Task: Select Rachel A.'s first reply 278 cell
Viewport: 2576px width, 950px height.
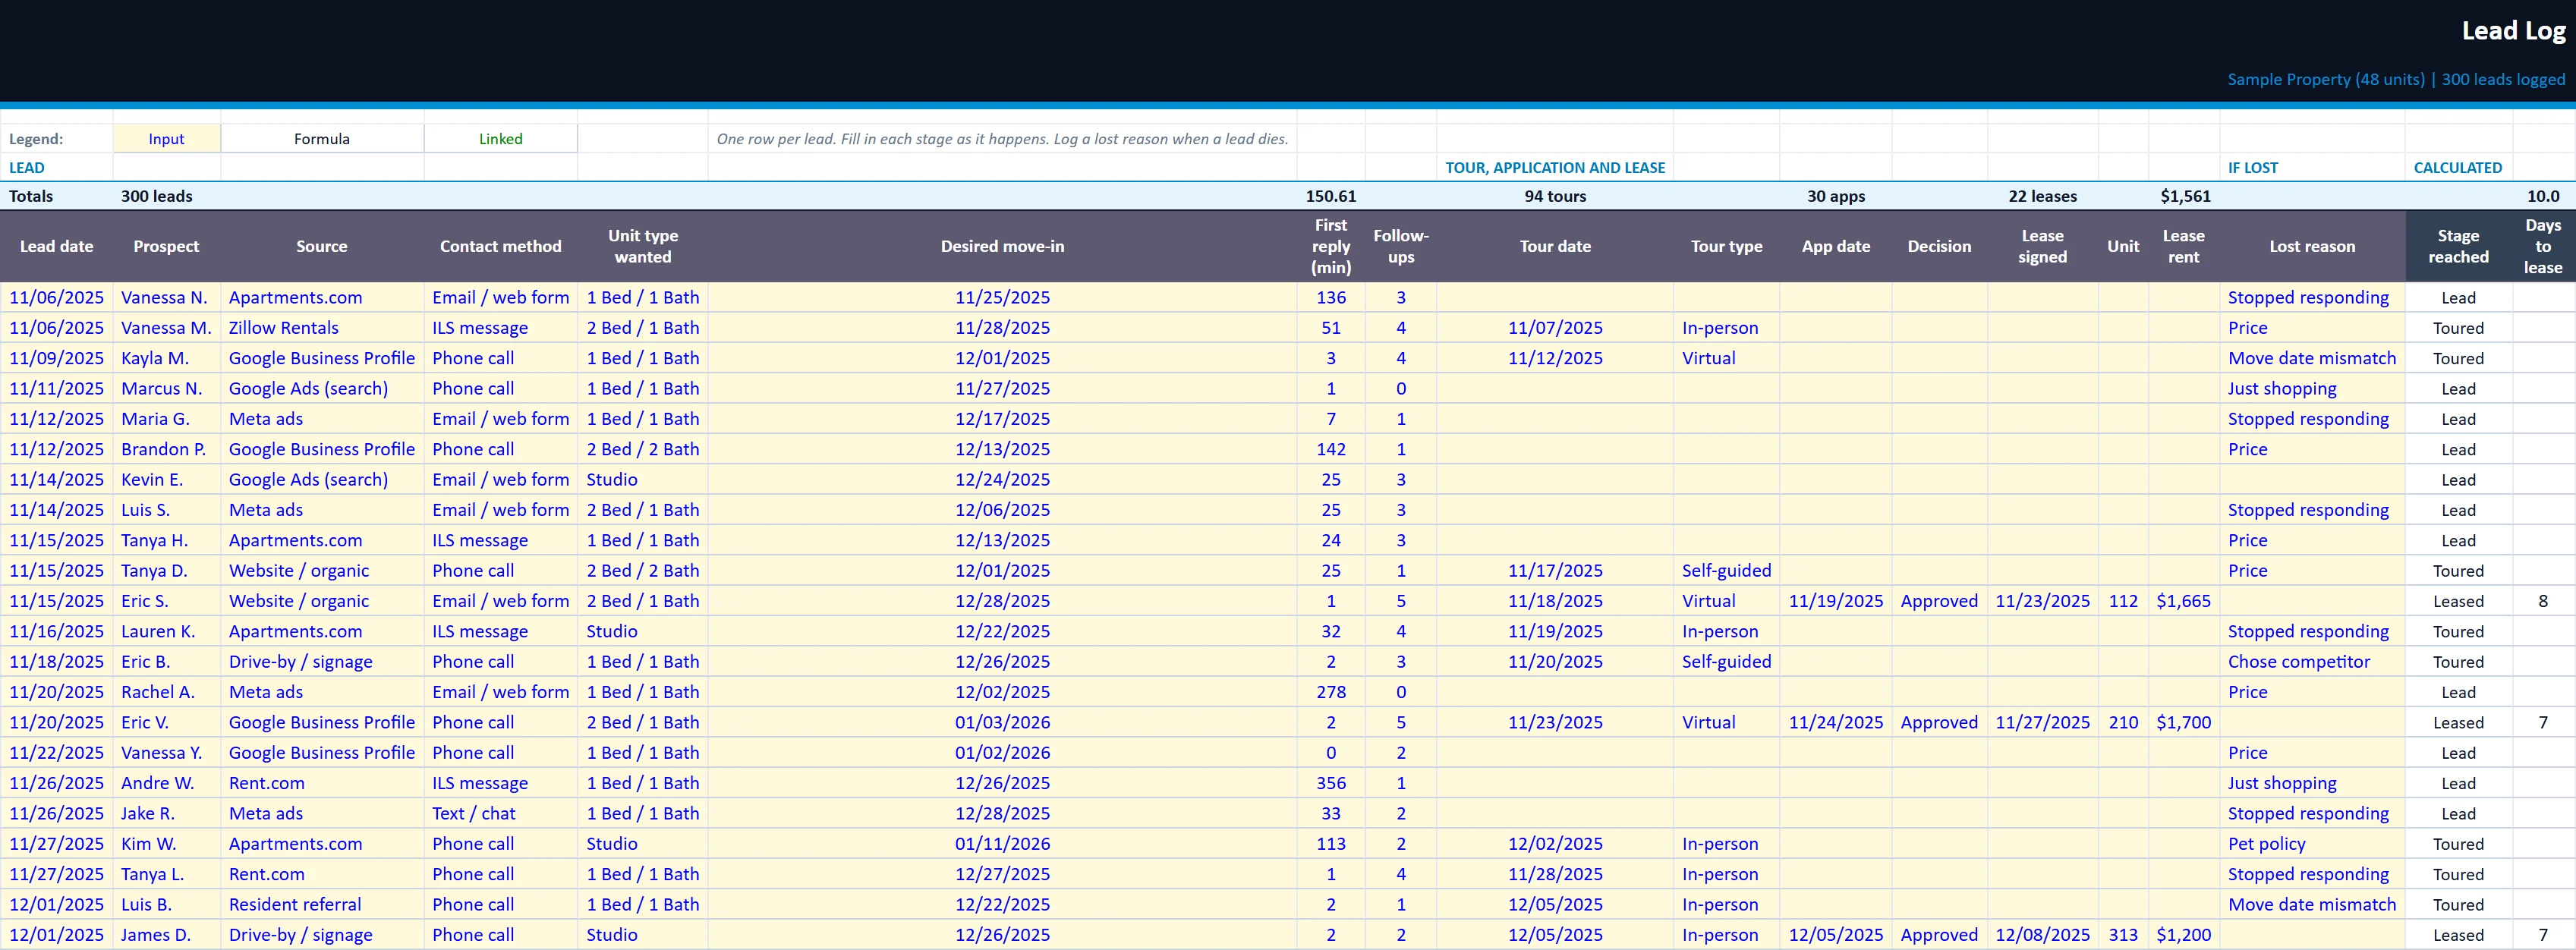Action: [x=1331, y=692]
